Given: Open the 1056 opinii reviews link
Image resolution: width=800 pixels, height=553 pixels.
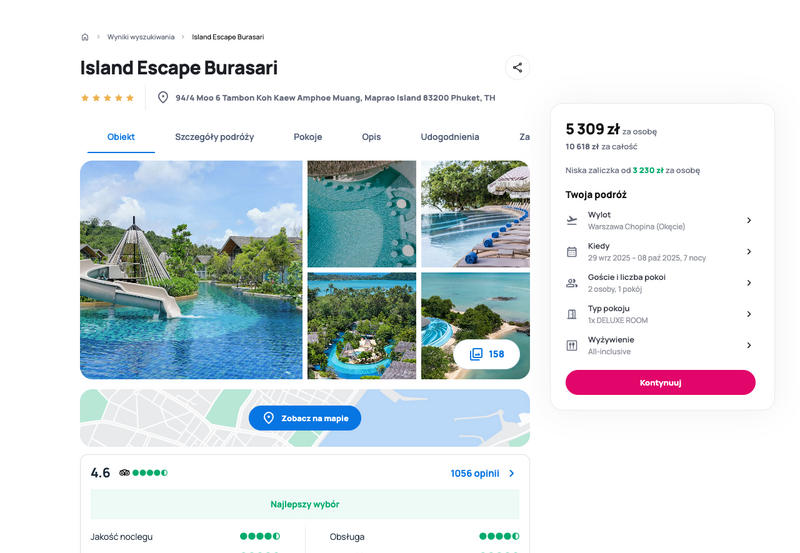Looking at the screenshot, I should (482, 473).
